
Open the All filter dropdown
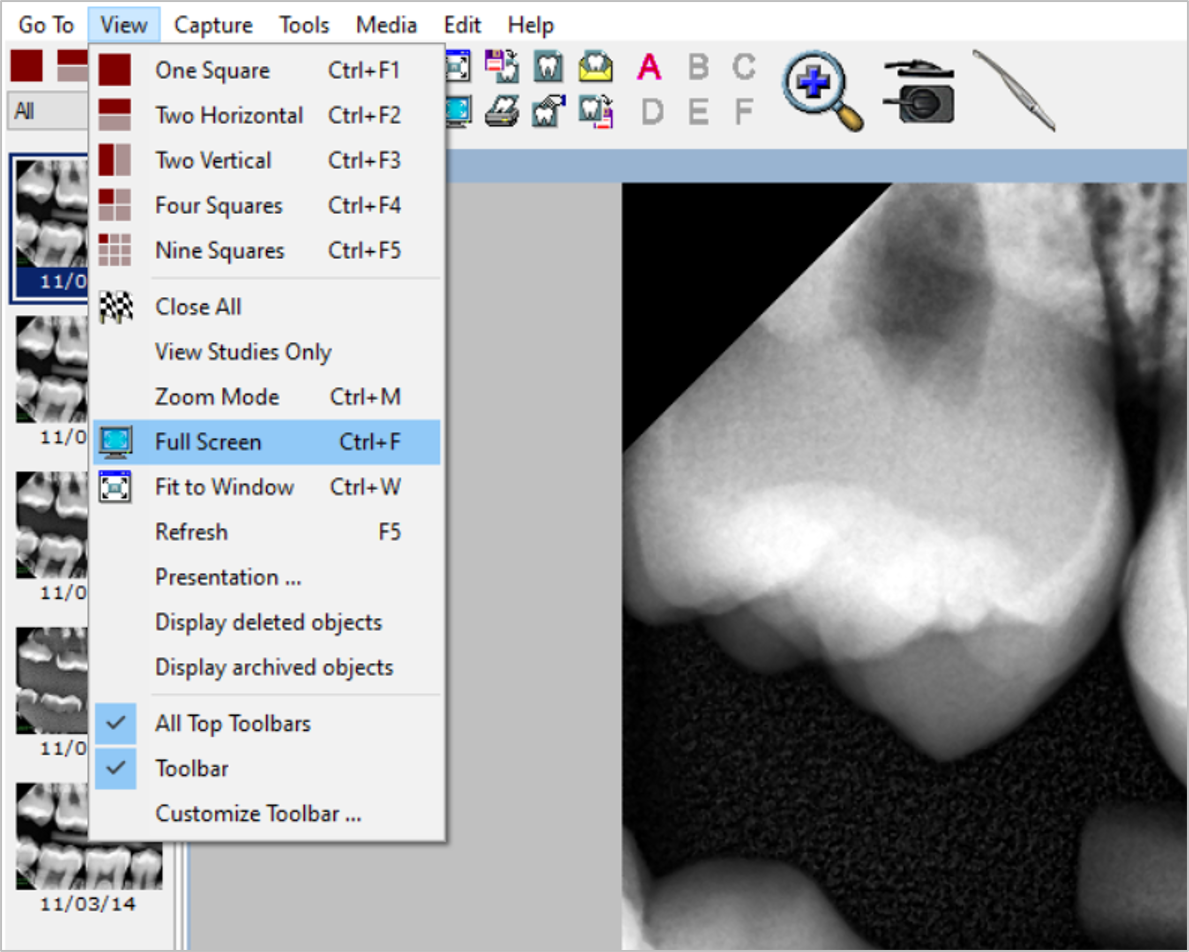coord(48,112)
